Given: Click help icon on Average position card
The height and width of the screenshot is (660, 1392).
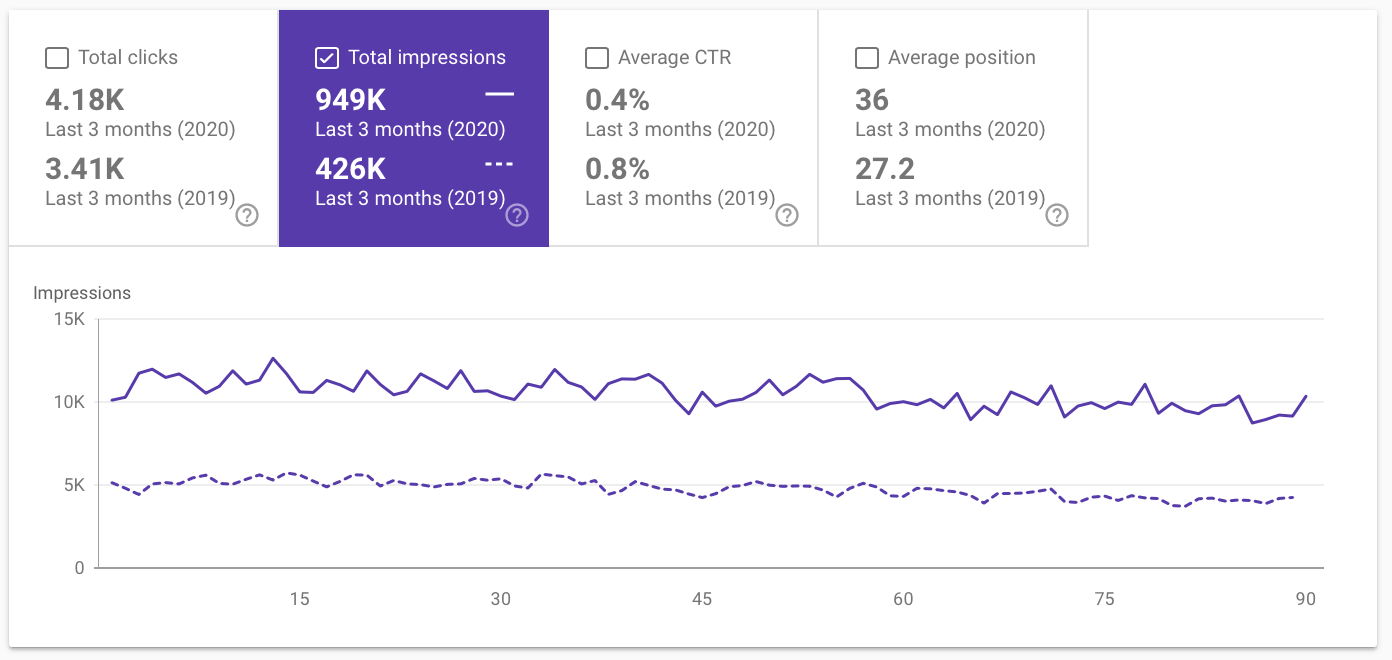Looking at the screenshot, I should pyautogui.click(x=1057, y=215).
